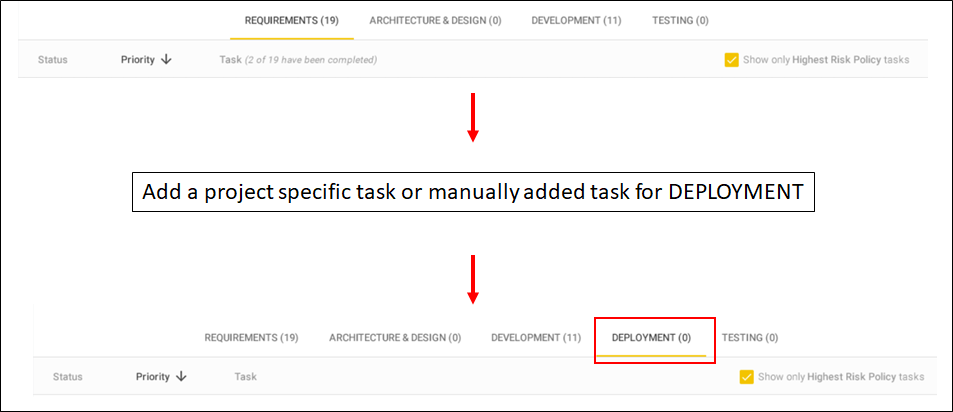The width and height of the screenshot is (953, 412).
Task: Sort by the Priority column header in upper panel
Action: tap(138, 60)
